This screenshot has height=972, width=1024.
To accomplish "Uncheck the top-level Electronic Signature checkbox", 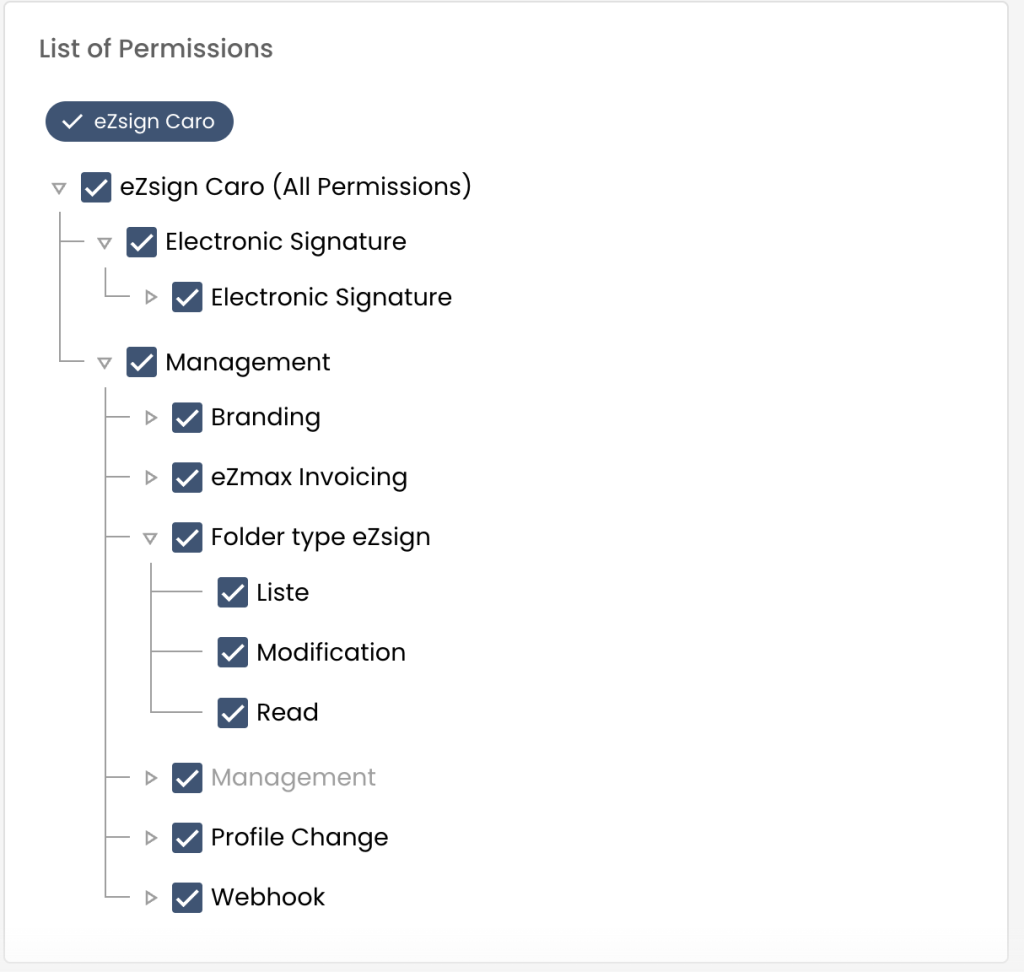I will pyautogui.click(x=142, y=242).
